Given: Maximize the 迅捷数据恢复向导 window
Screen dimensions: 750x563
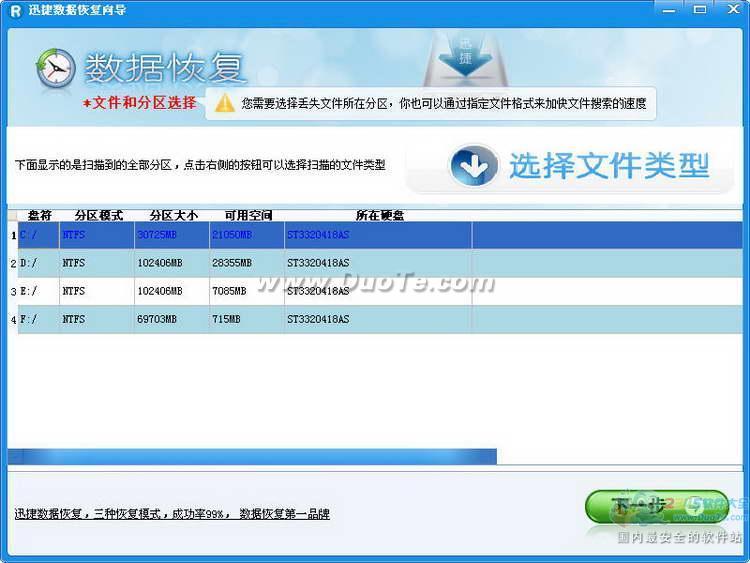Looking at the screenshot, I should point(700,10).
